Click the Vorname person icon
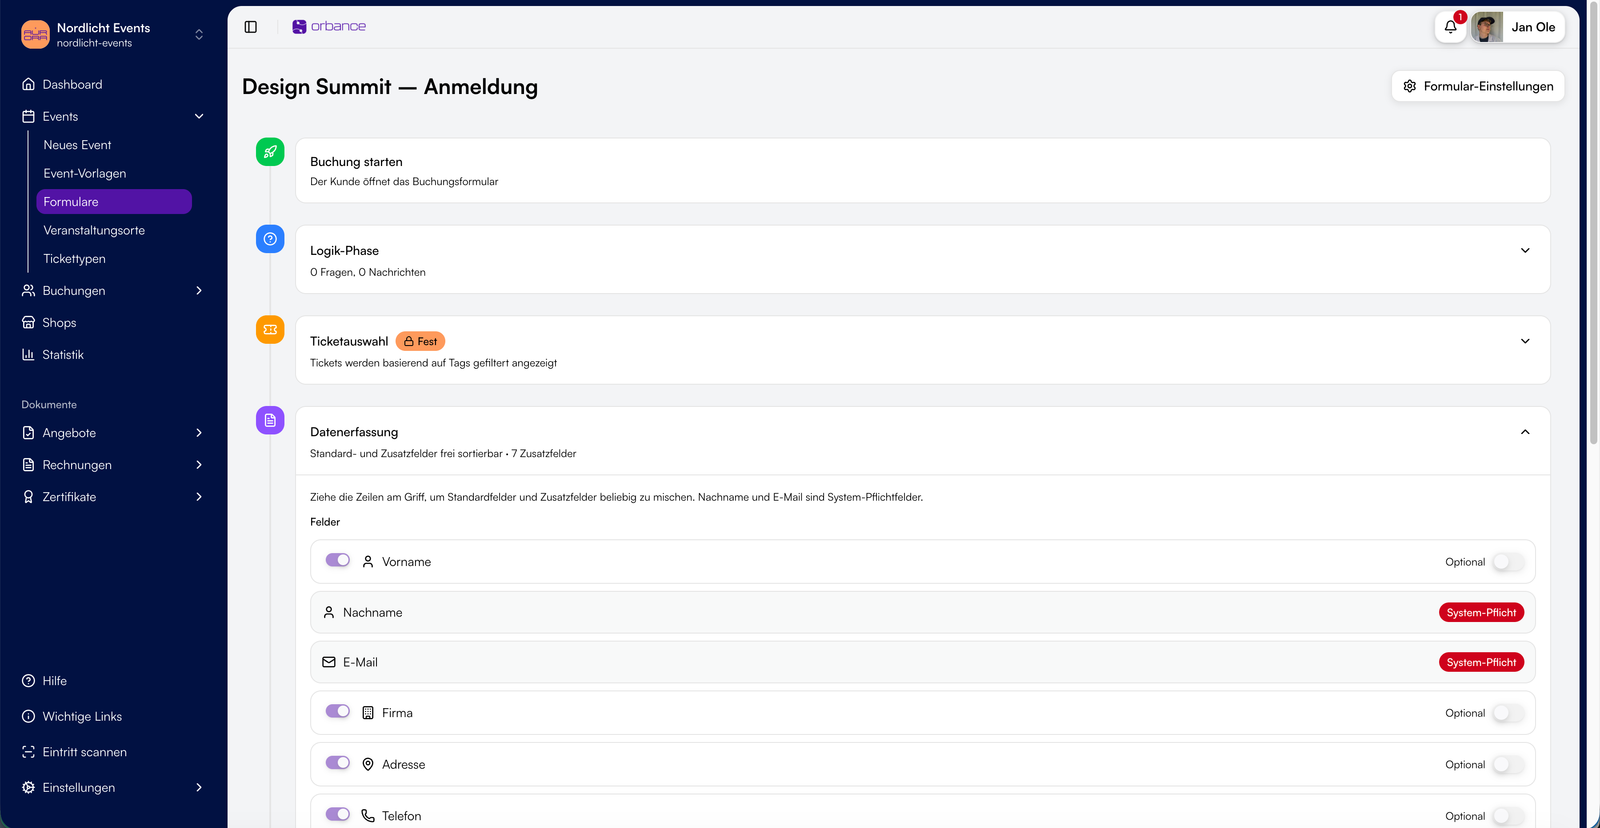 point(368,562)
